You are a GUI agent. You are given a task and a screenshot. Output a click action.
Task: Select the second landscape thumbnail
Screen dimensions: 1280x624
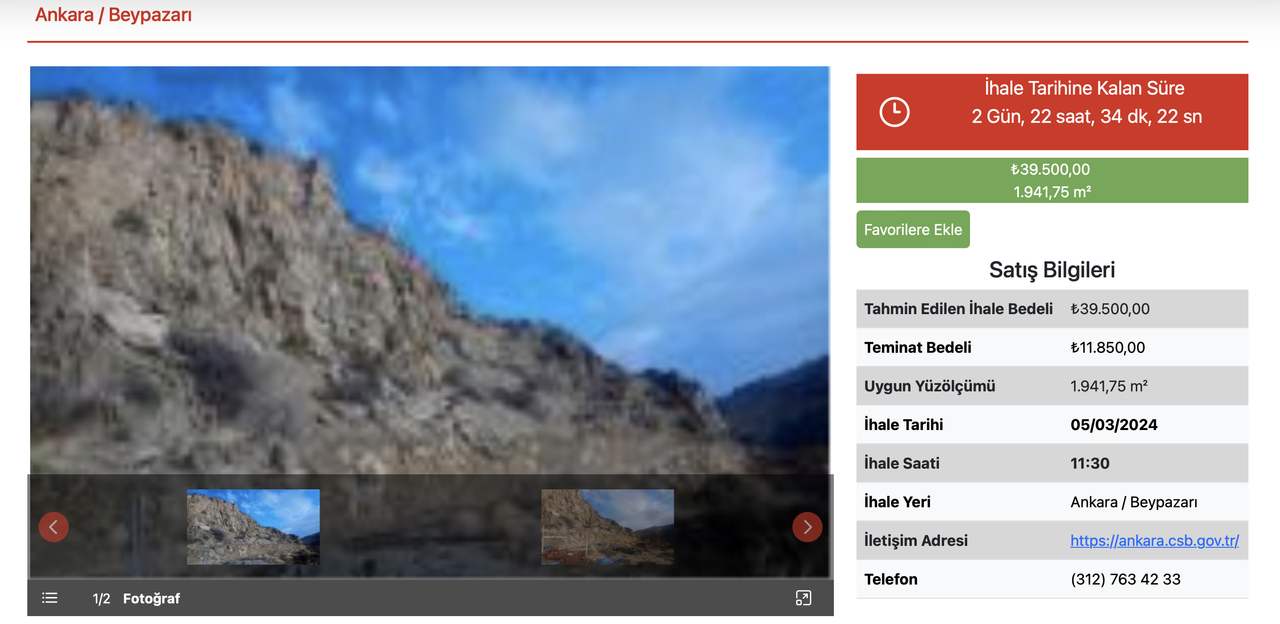[607, 527]
